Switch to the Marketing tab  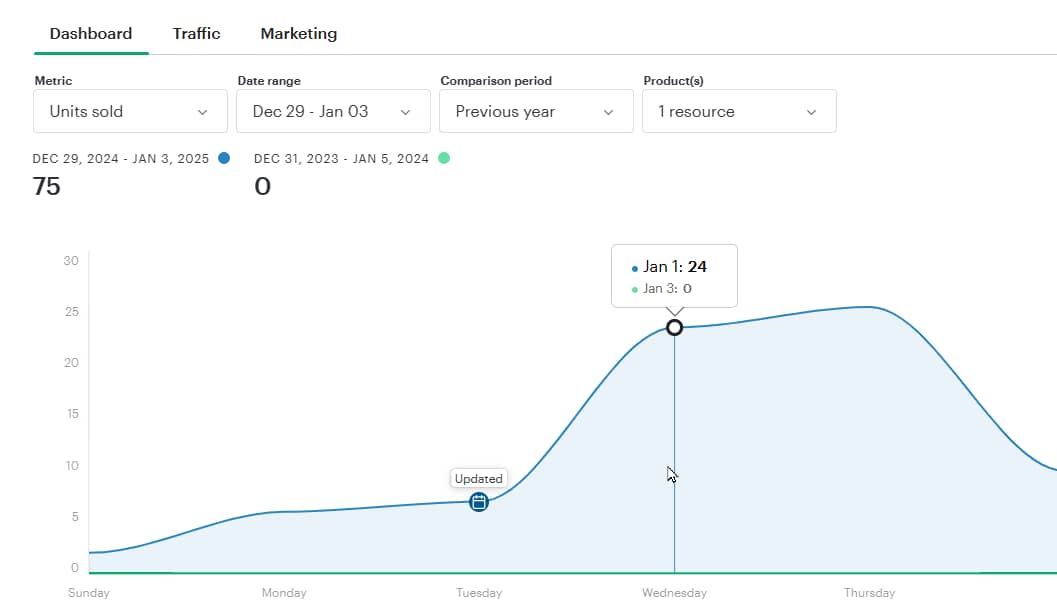[x=298, y=33]
